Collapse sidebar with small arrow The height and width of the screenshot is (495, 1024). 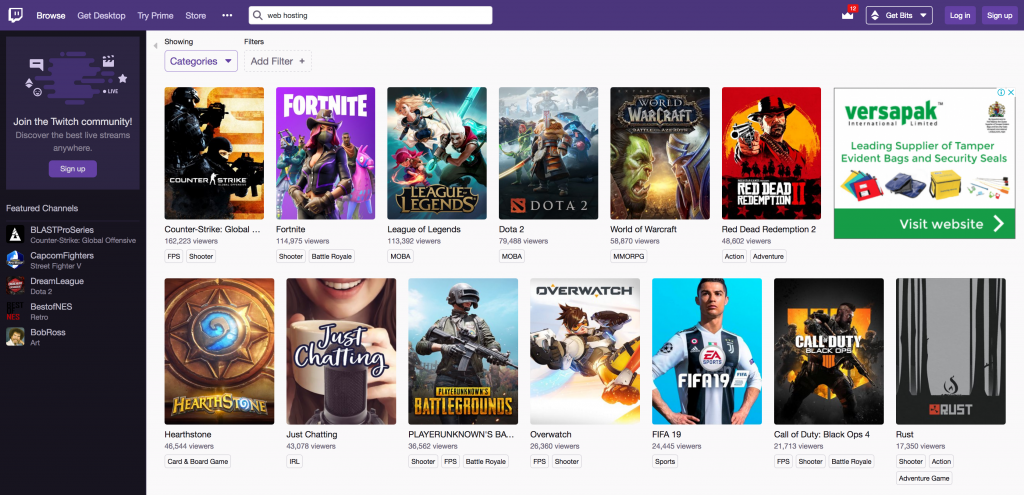pyautogui.click(x=155, y=46)
